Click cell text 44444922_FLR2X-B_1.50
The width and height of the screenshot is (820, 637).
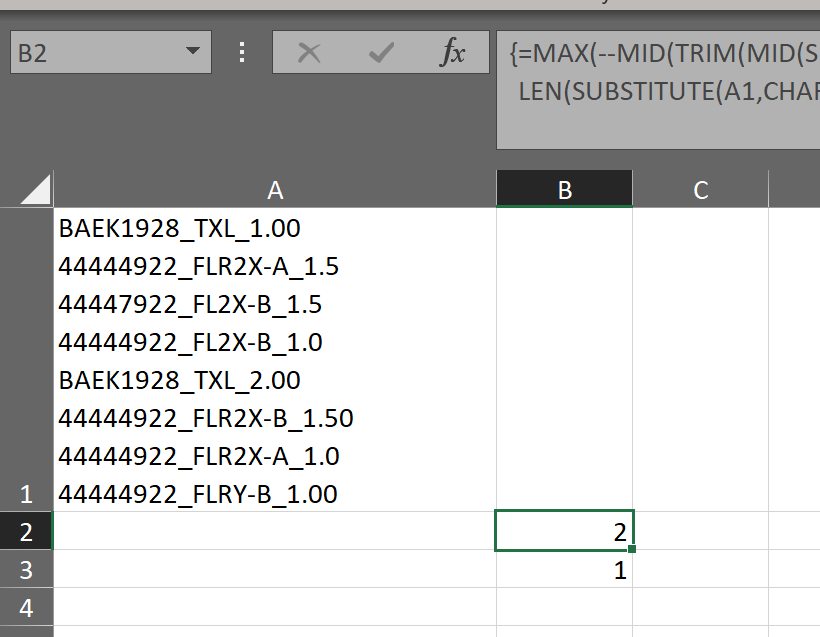coord(206,418)
